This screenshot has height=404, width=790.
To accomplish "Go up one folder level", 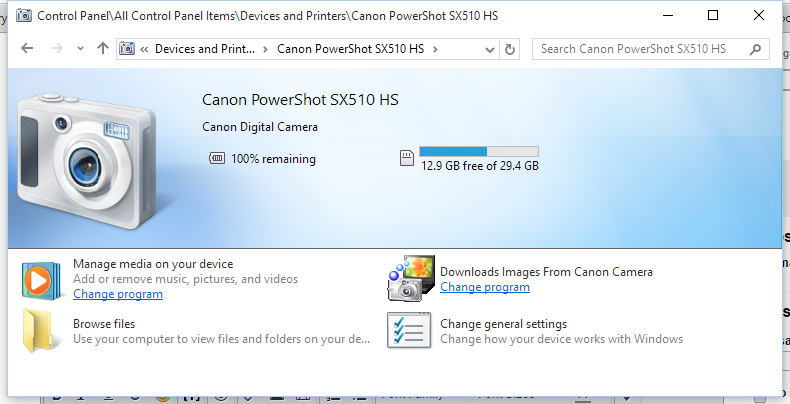I will tap(103, 48).
